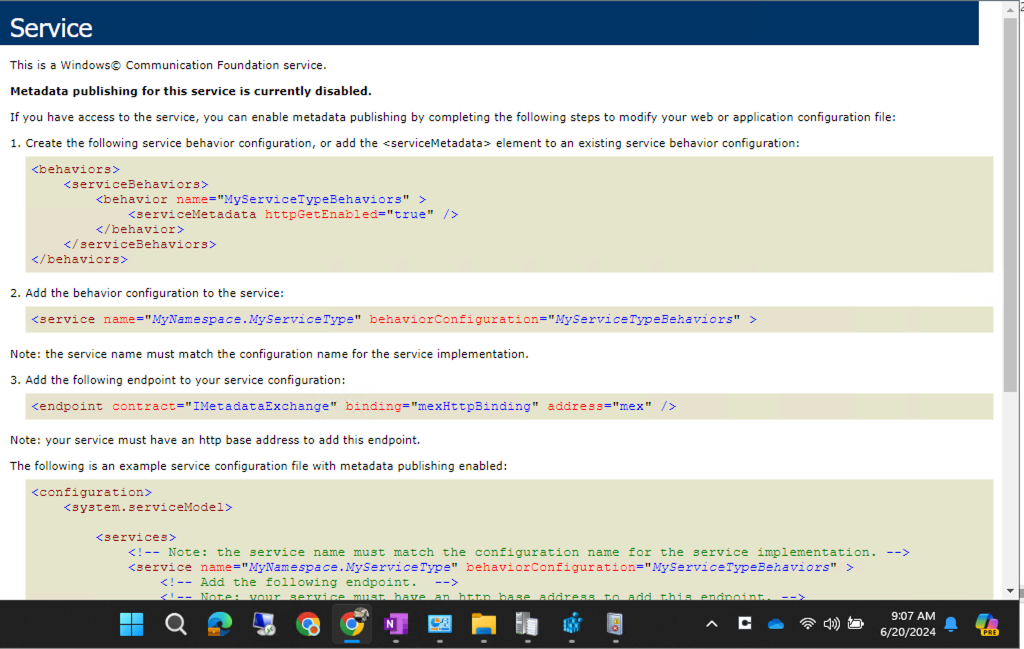Click "2. Add the behavior configuration to the service:"

147,293
